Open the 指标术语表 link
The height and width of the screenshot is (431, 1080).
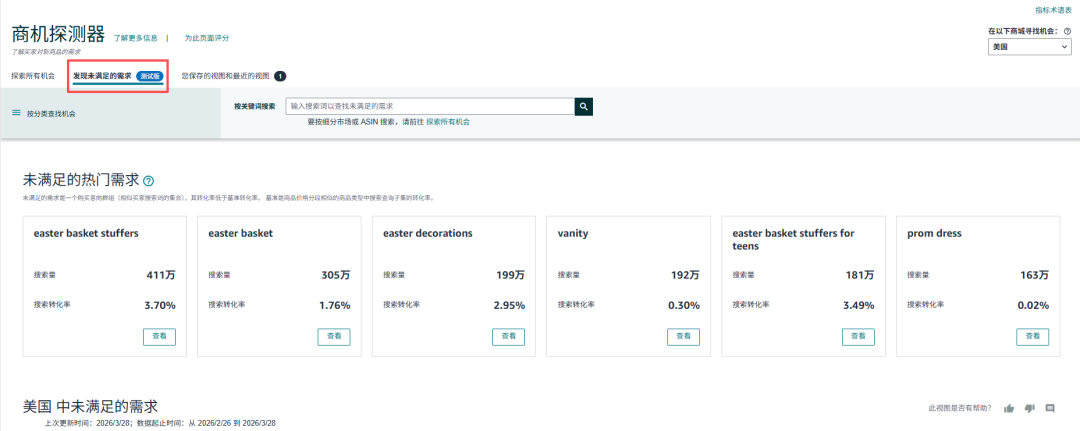(x=1053, y=9)
